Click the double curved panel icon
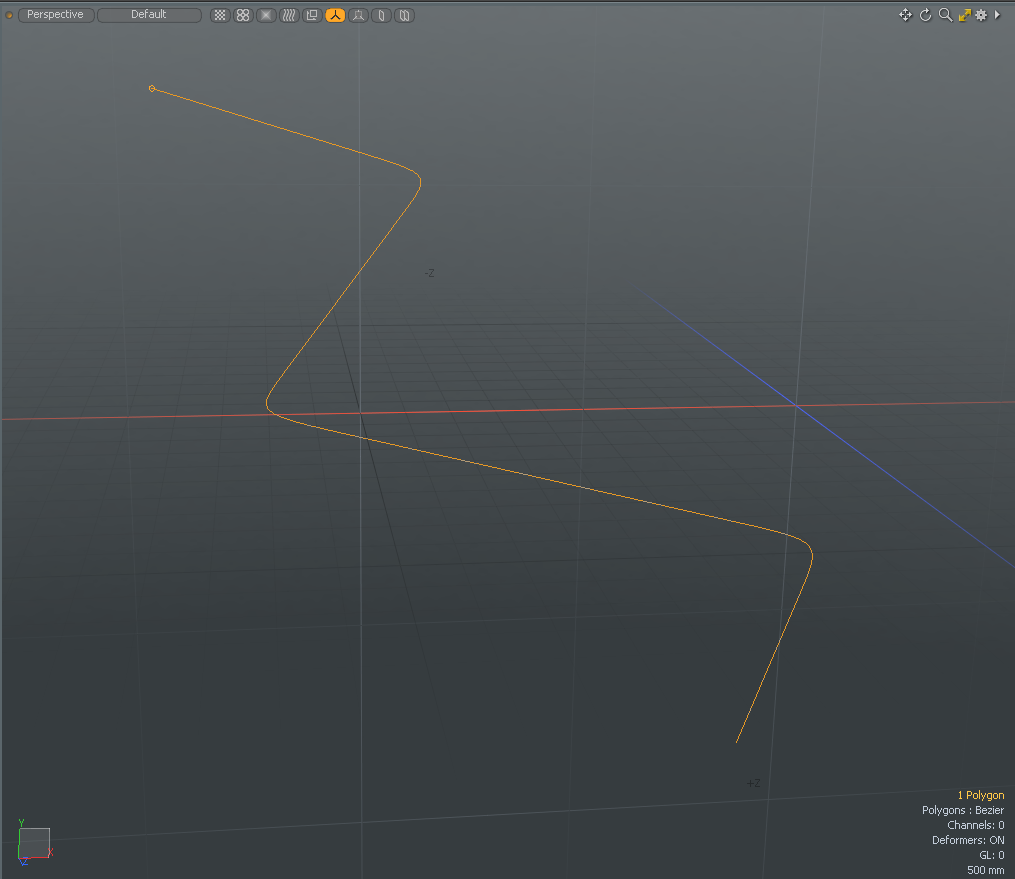 tap(404, 15)
